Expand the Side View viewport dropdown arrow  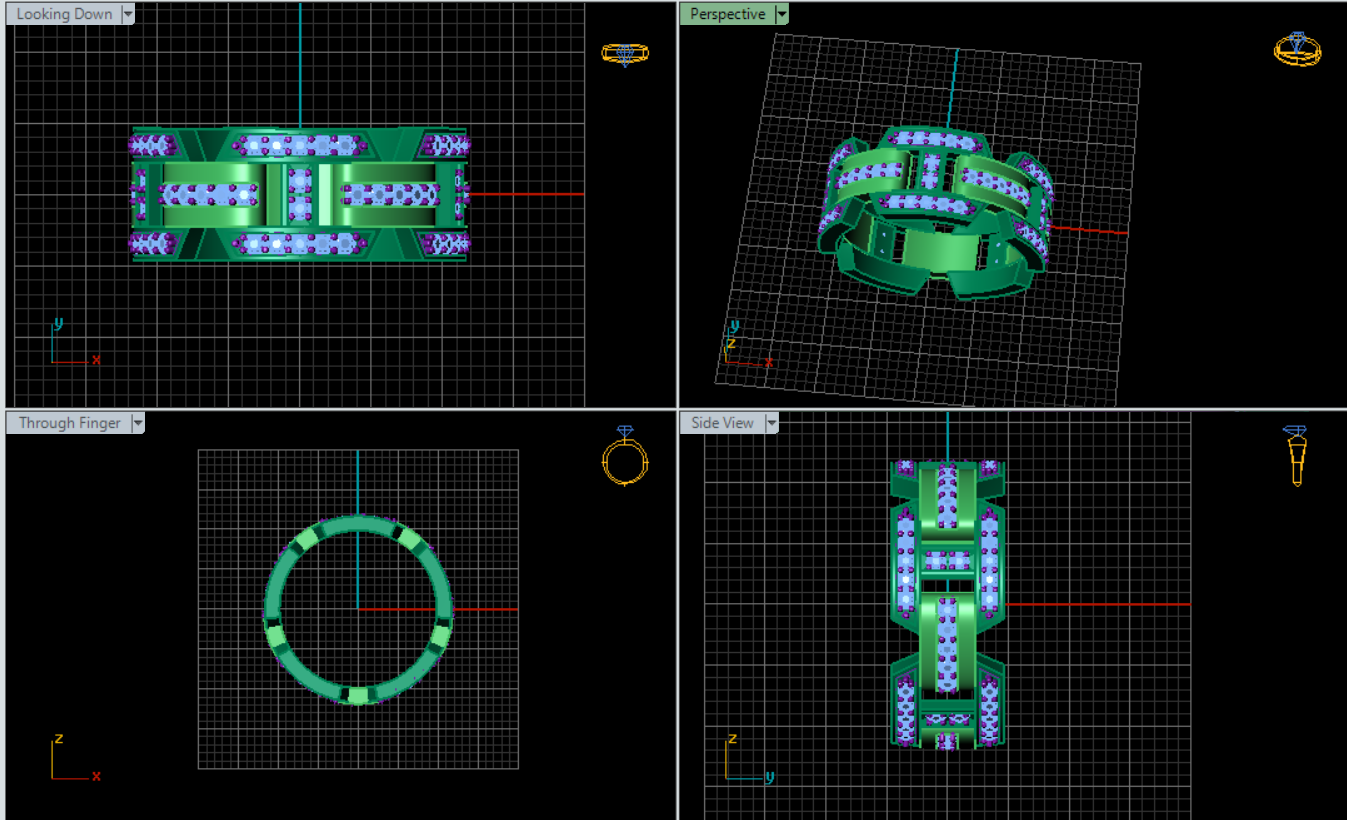click(771, 423)
